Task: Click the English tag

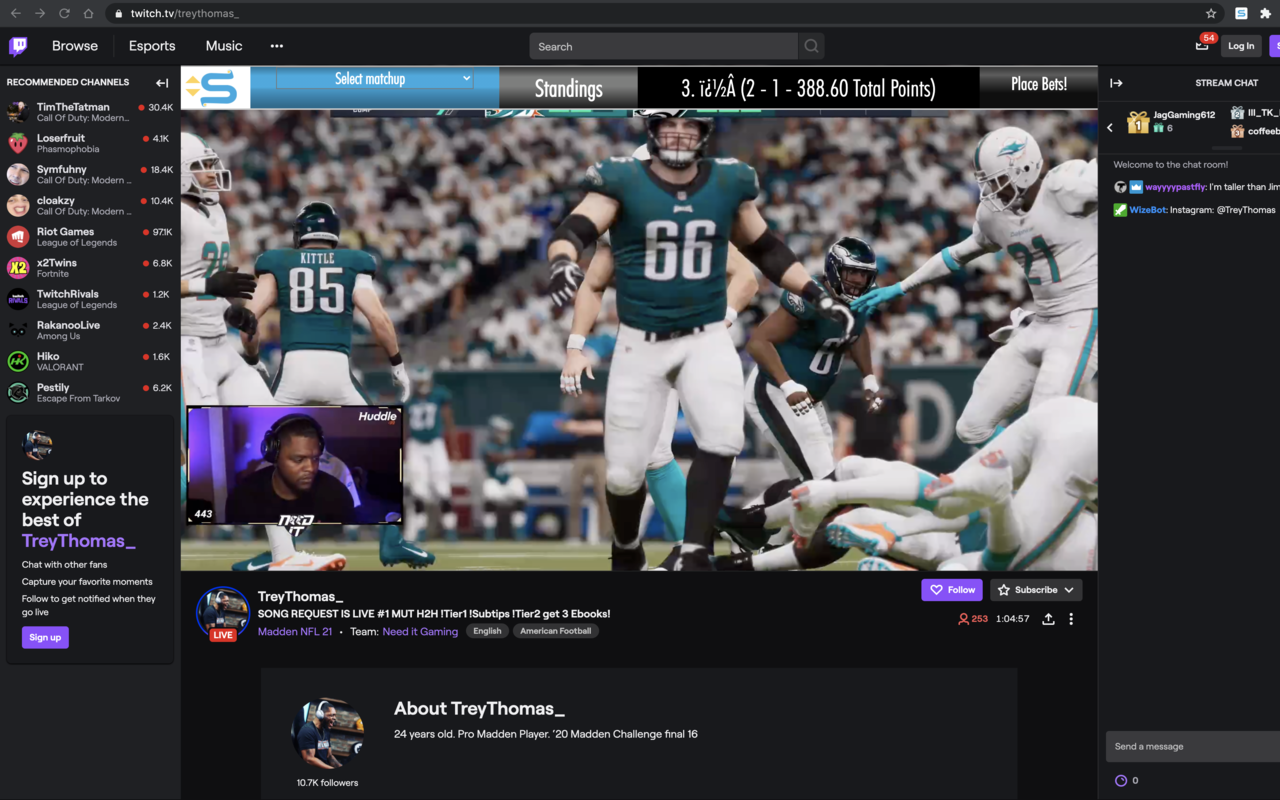Action: [487, 631]
